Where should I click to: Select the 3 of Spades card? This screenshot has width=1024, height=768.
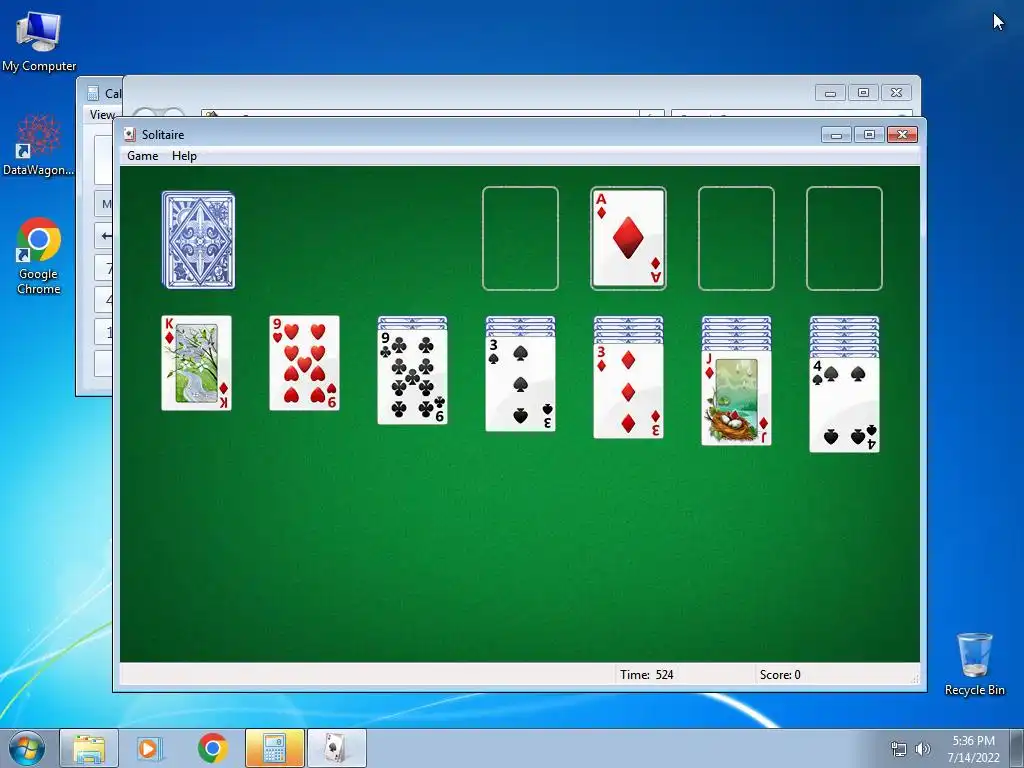coord(520,384)
